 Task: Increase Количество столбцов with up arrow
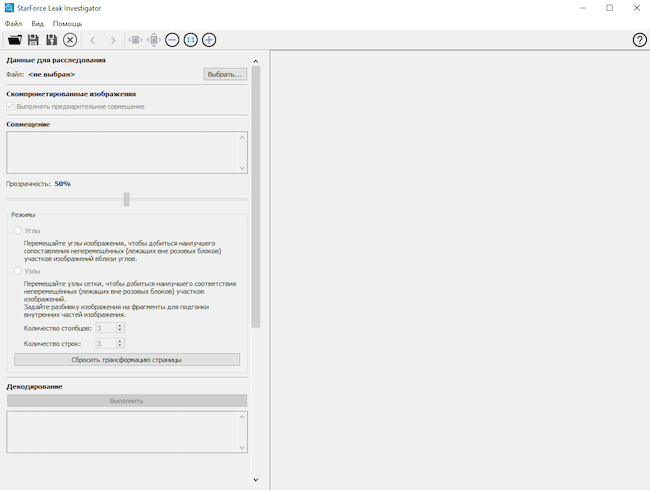click(x=120, y=326)
